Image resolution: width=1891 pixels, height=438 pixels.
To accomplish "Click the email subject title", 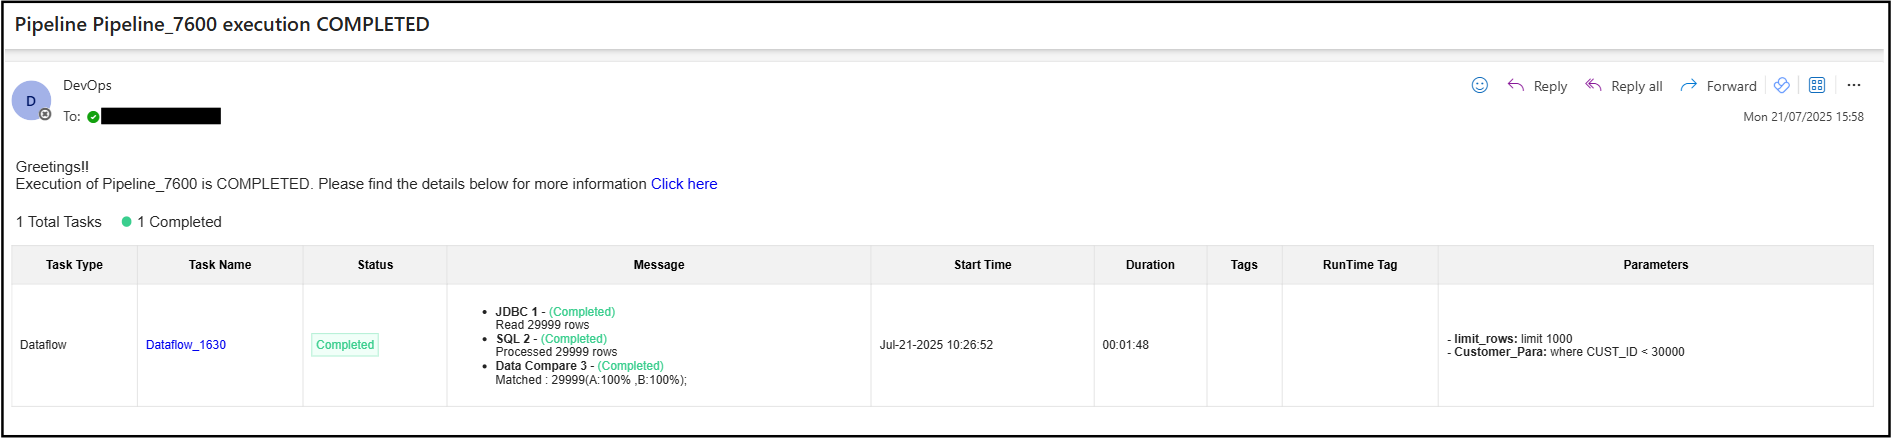I will 222,25.
